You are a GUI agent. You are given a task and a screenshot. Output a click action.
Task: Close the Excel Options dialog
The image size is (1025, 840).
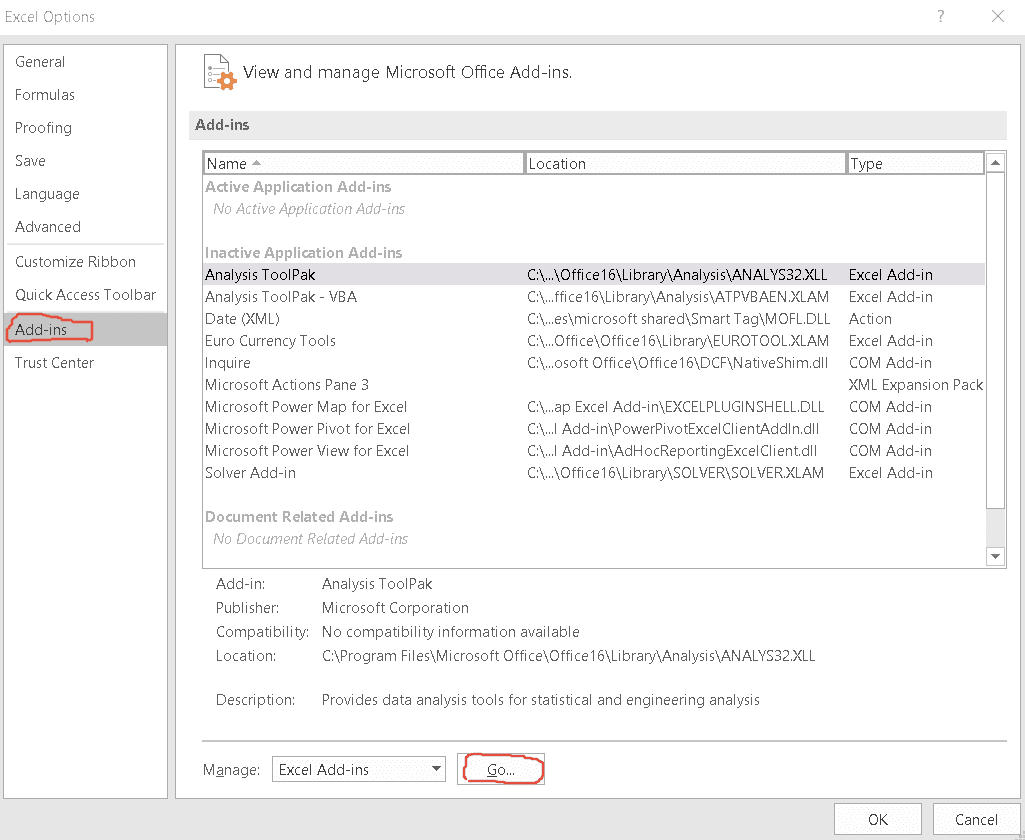pos(998,16)
